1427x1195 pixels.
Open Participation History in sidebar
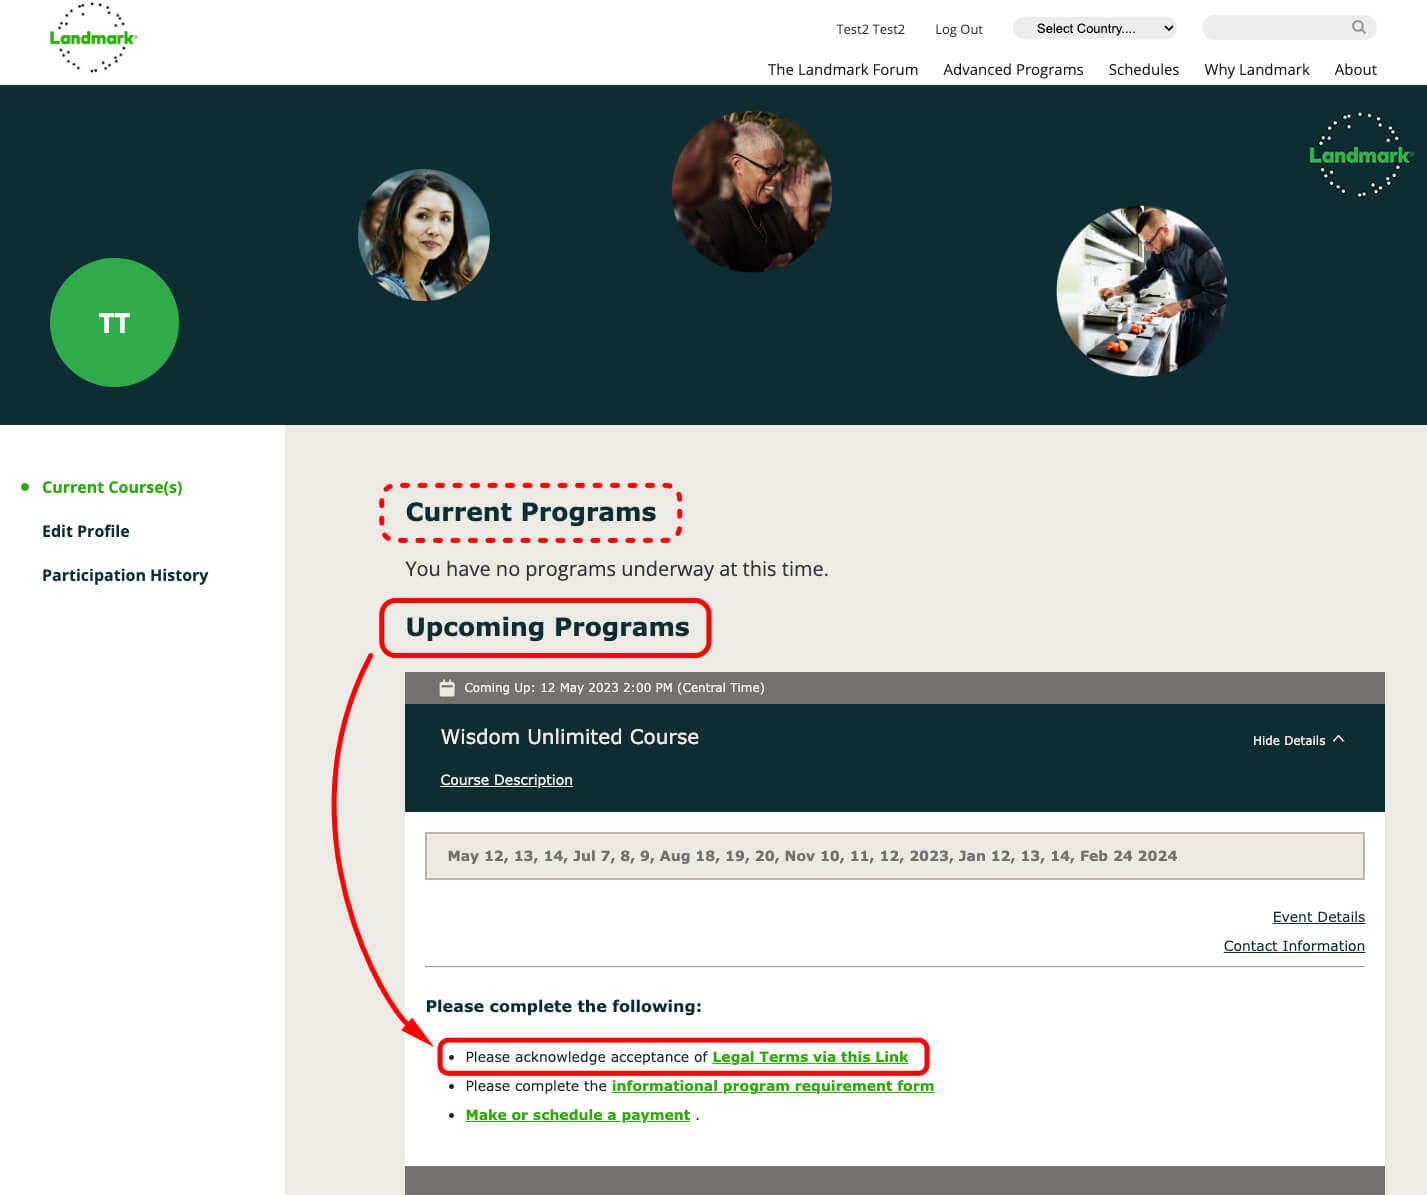click(x=125, y=575)
